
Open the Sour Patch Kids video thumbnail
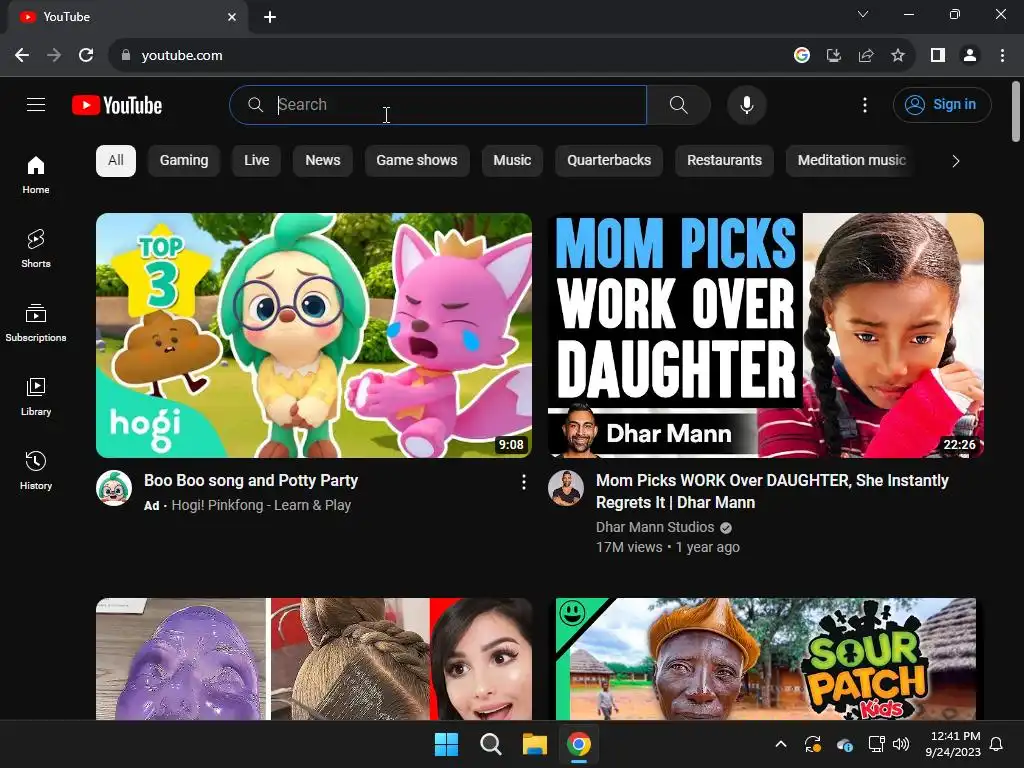[x=765, y=659]
